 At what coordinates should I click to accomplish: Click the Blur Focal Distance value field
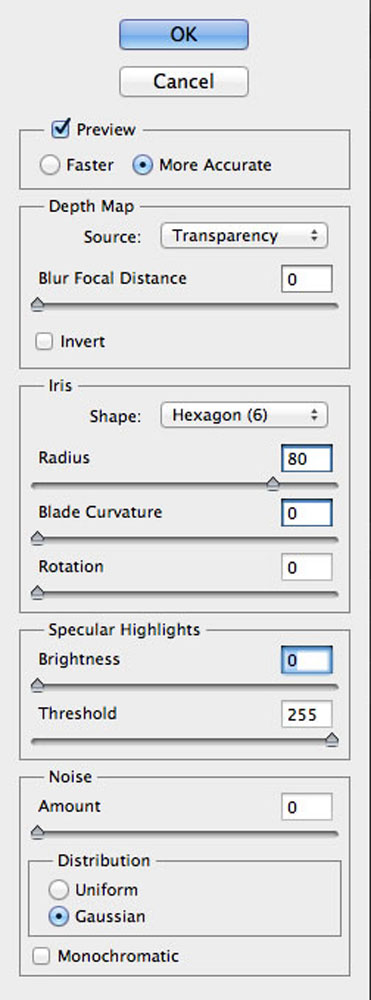click(x=307, y=279)
